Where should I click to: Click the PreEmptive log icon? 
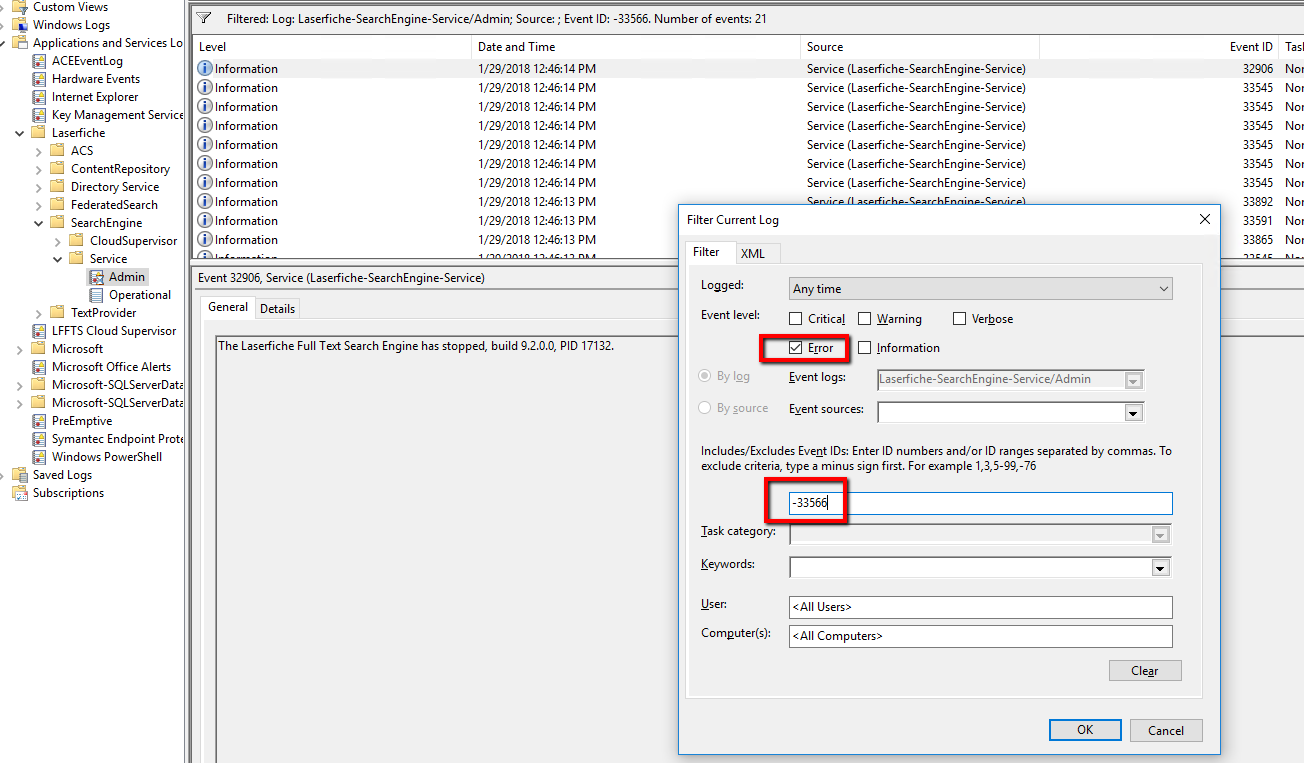(40, 421)
